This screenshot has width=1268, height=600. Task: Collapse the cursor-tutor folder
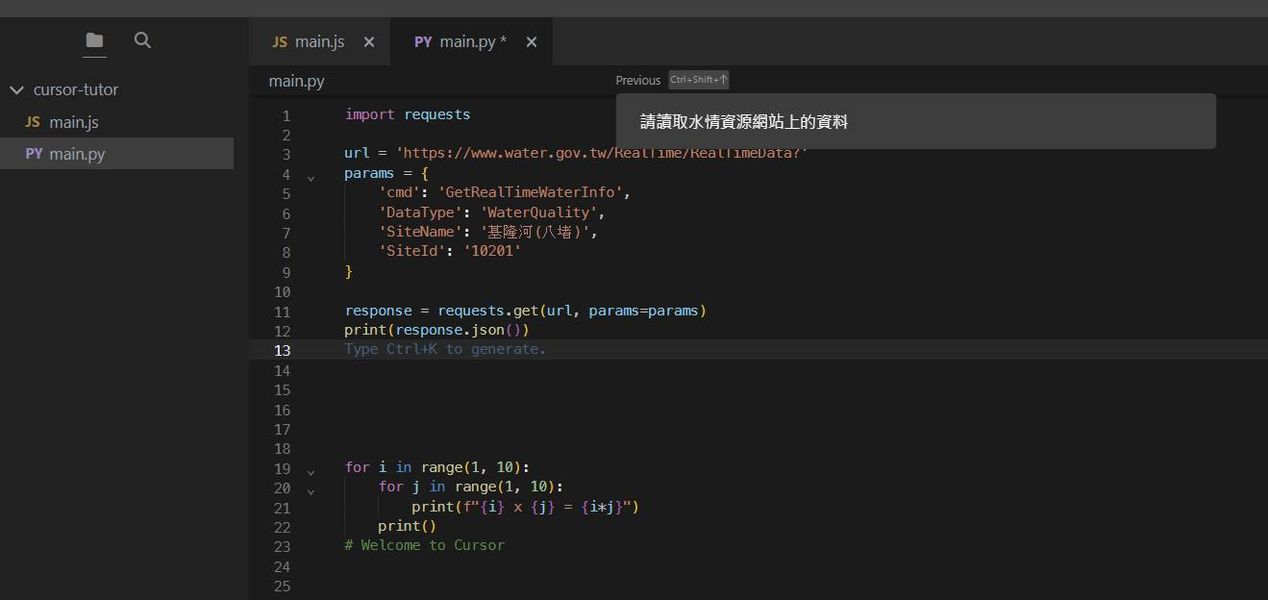click(x=16, y=90)
